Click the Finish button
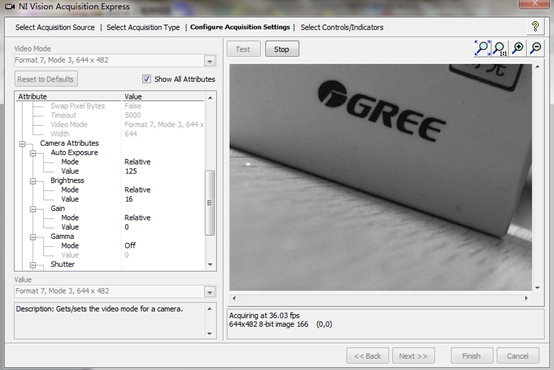Viewport: 554px width, 370px height. [x=472, y=356]
